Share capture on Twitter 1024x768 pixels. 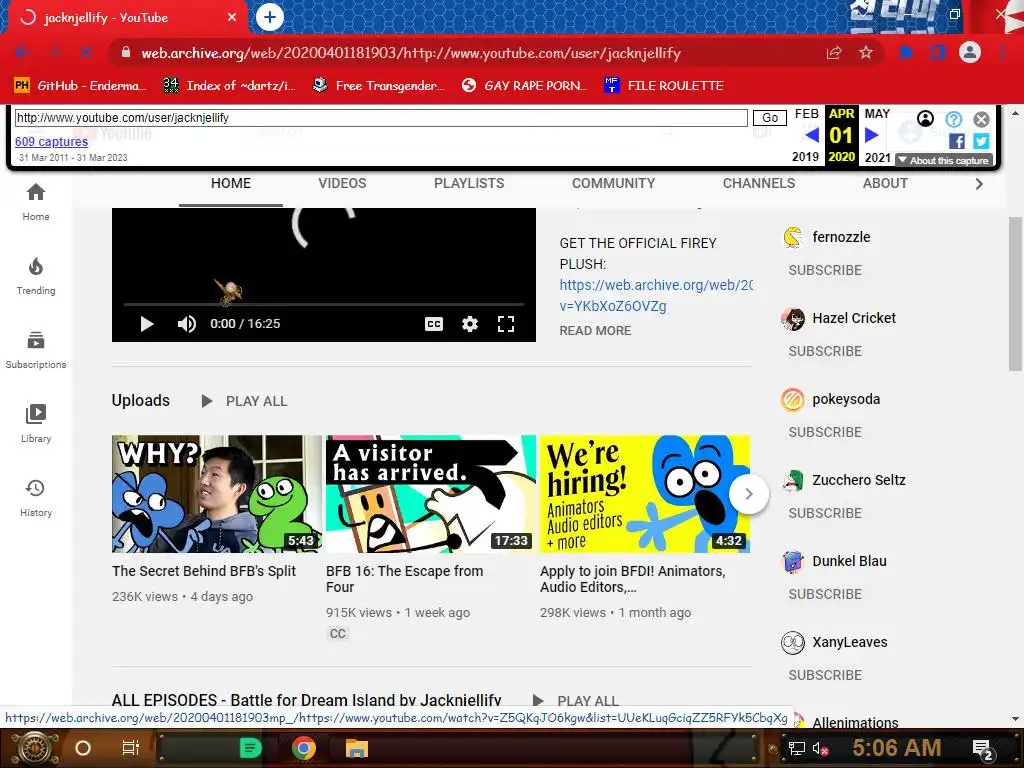981,141
